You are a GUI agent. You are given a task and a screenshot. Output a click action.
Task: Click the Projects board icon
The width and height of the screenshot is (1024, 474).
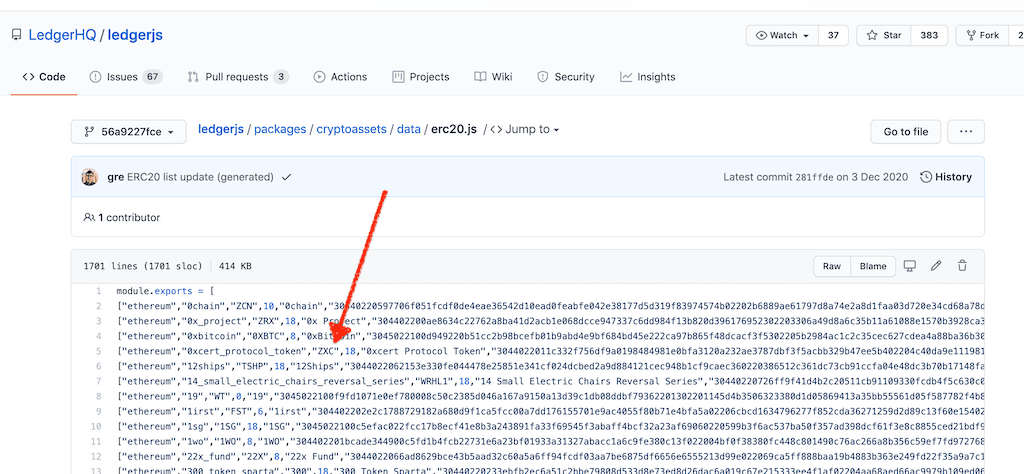[x=398, y=77]
